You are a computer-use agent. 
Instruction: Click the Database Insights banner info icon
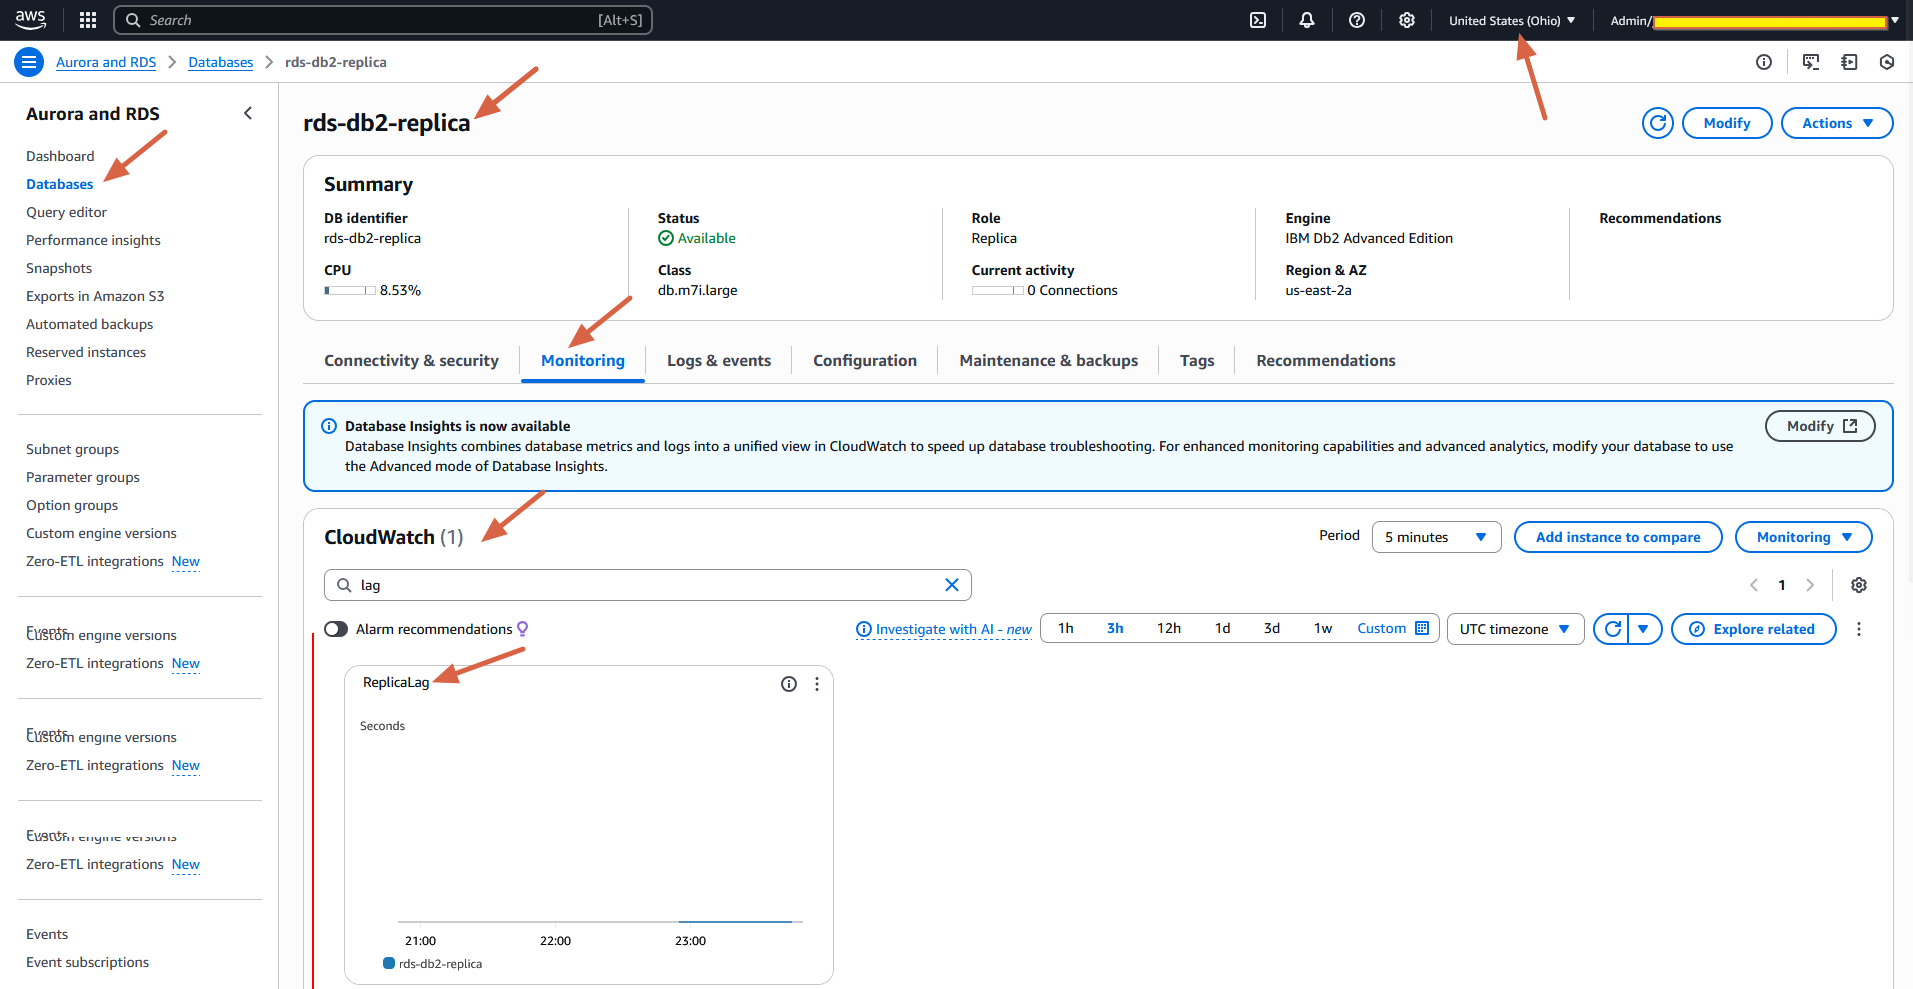[x=329, y=426]
